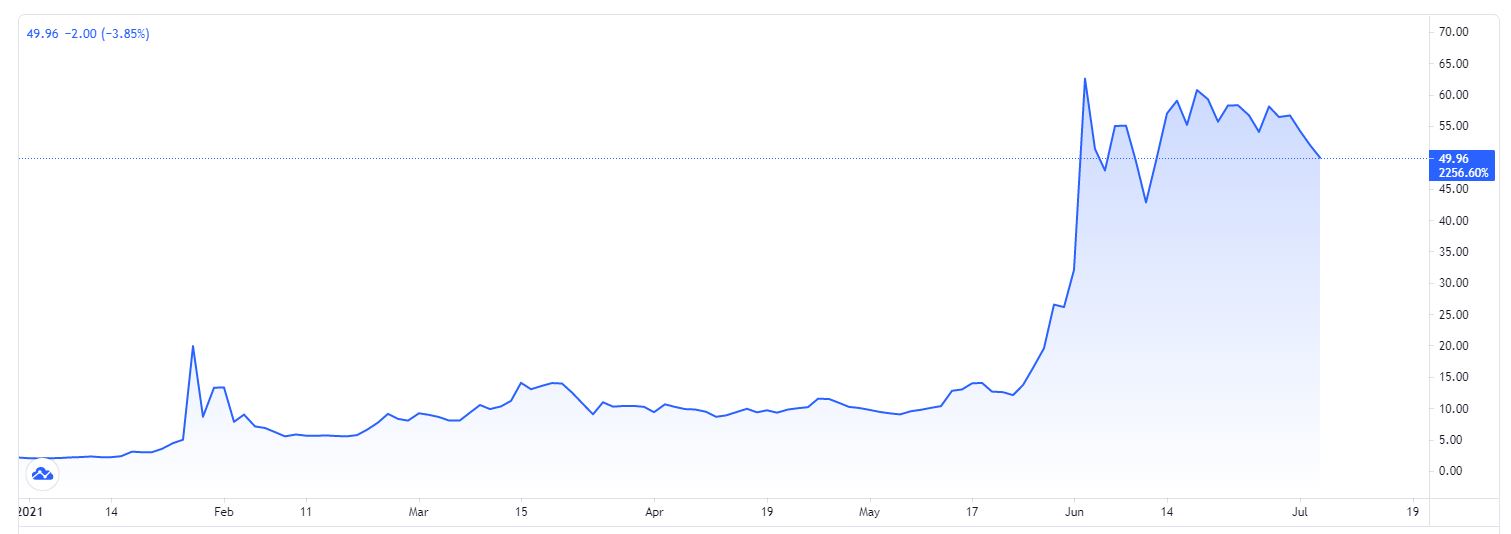
Task: Click the late January spike peak
Action: [193, 346]
